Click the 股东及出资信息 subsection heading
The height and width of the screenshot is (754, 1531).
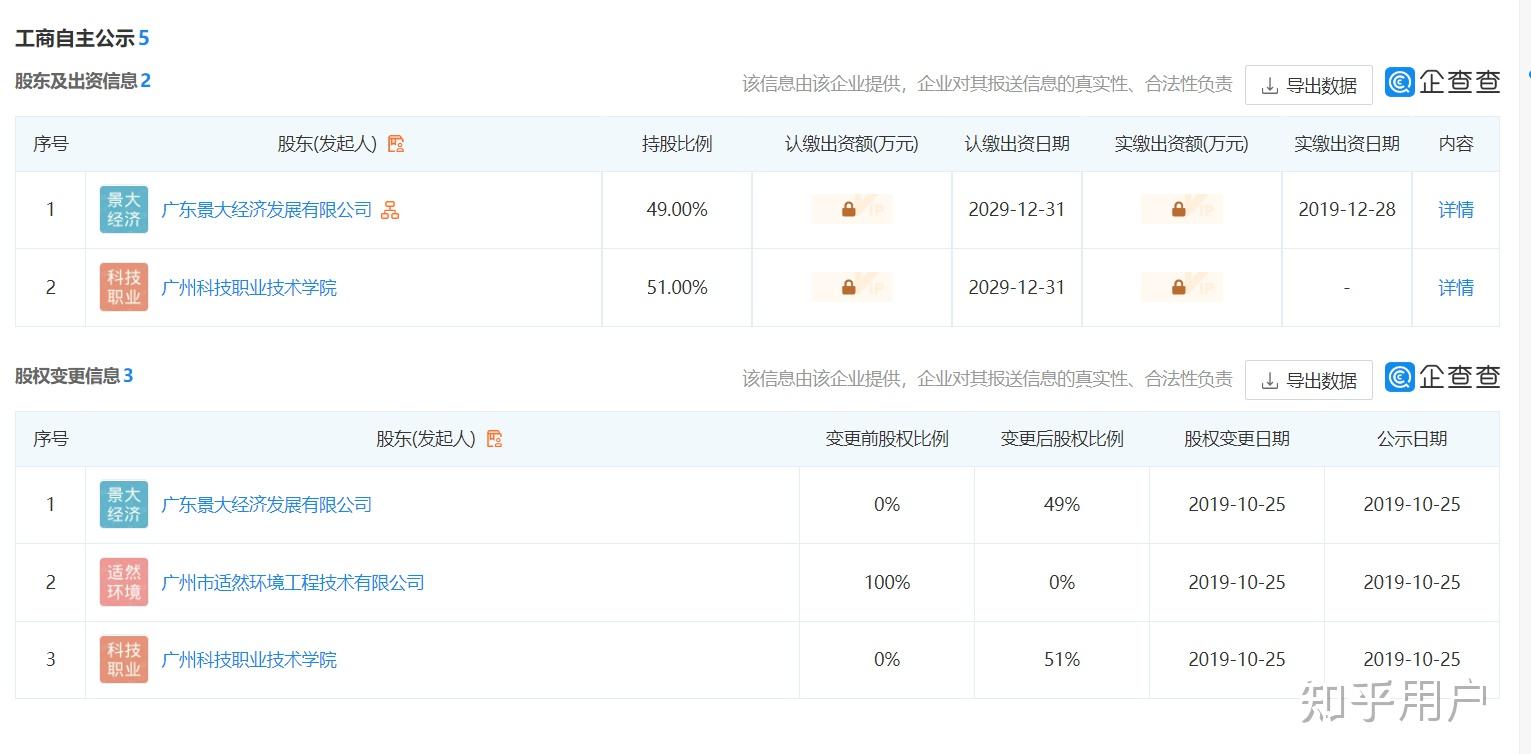(76, 81)
